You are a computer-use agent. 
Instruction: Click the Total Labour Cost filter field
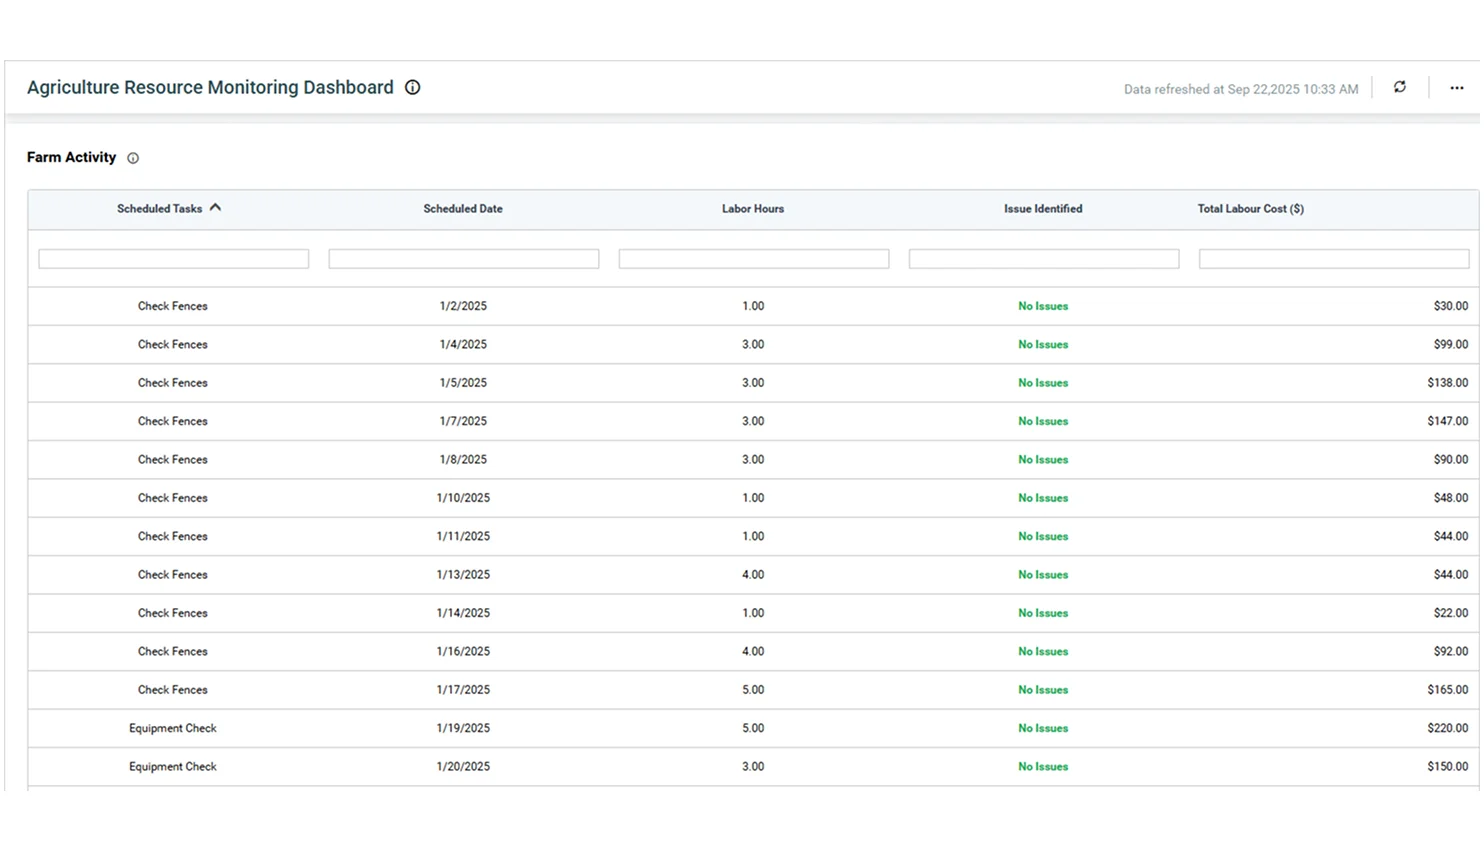pos(1334,259)
